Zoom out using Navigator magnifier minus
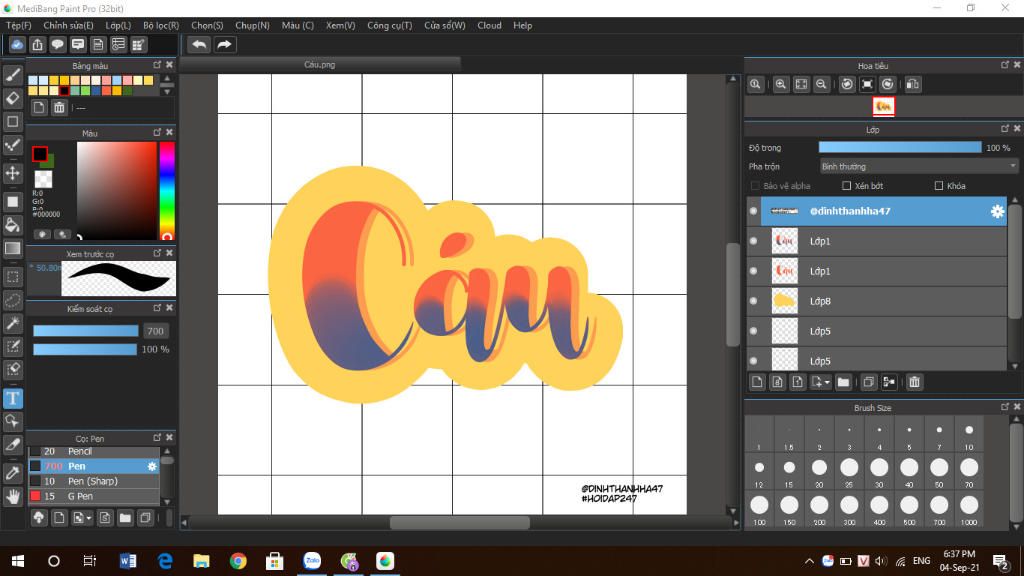Viewport: 1024px width, 576px height. pyautogui.click(x=822, y=84)
